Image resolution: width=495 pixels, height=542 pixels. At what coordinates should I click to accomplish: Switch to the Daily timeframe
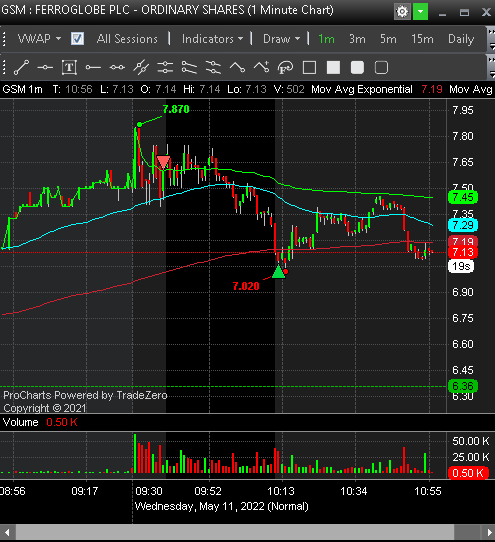pyautogui.click(x=461, y=39)
